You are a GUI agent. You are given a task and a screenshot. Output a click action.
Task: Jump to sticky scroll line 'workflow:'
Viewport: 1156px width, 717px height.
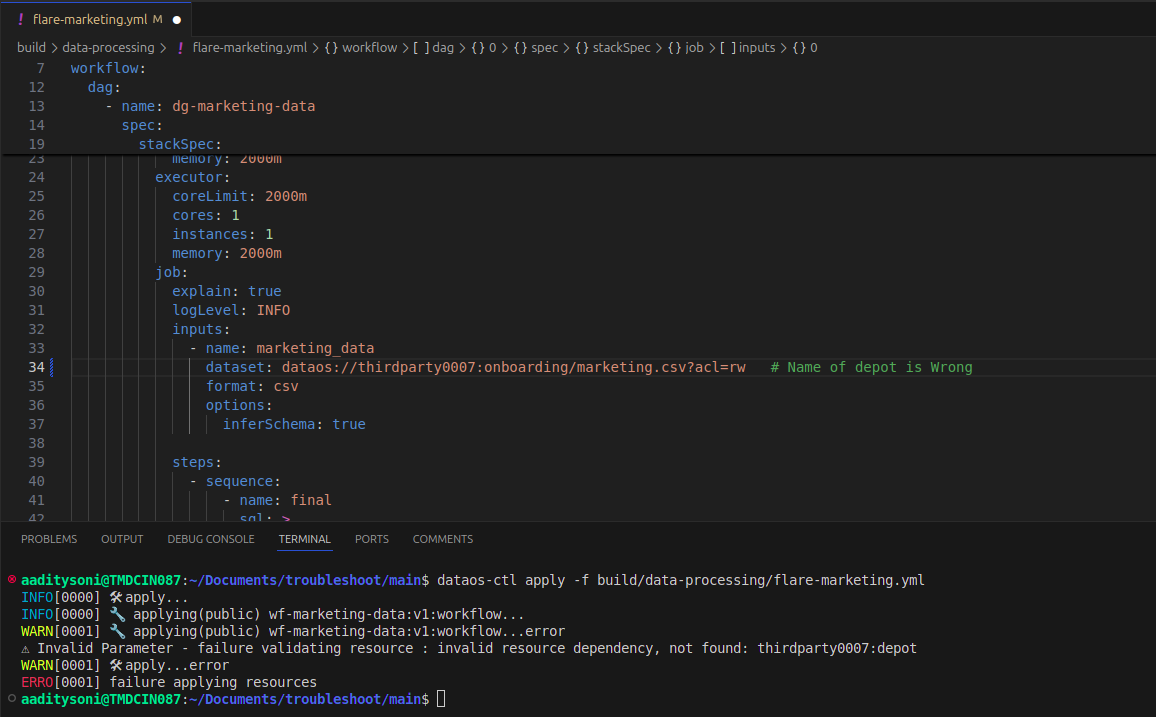[x=108, y=68]
